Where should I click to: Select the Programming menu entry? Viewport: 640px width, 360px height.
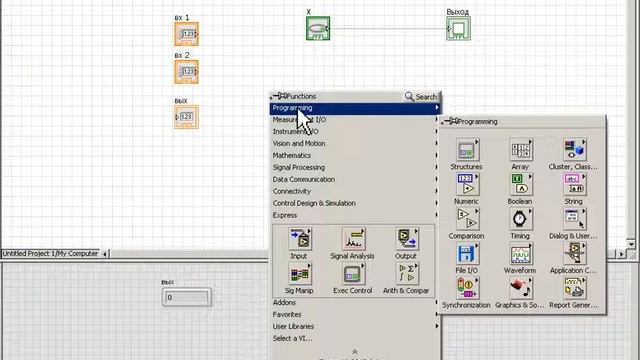(355, 108)
